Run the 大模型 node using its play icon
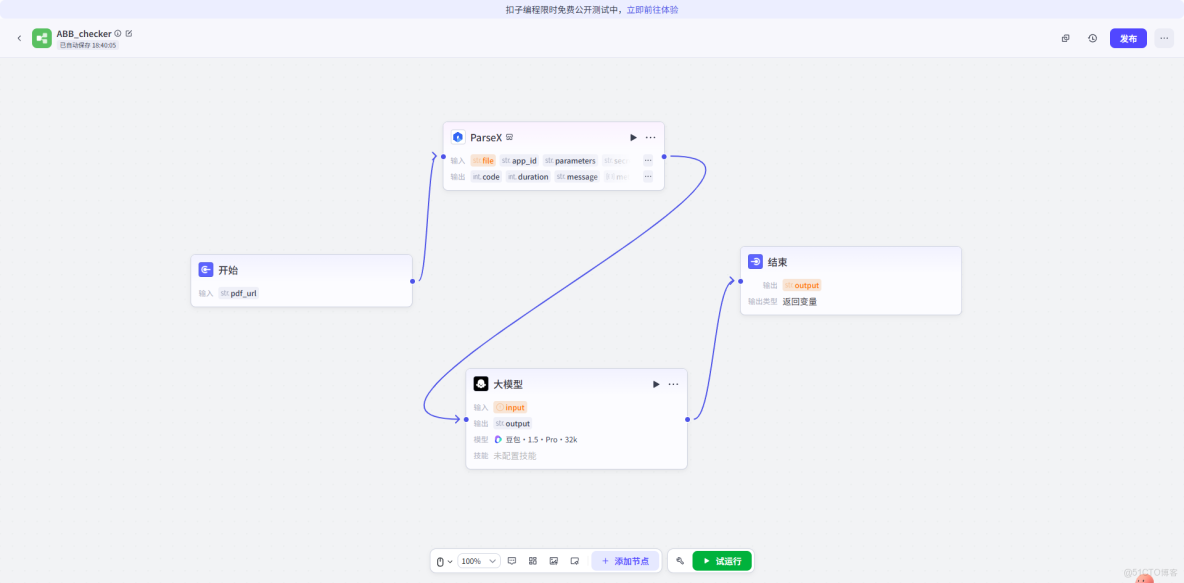This screenshot has width=1184, height=583. point(655,384)
